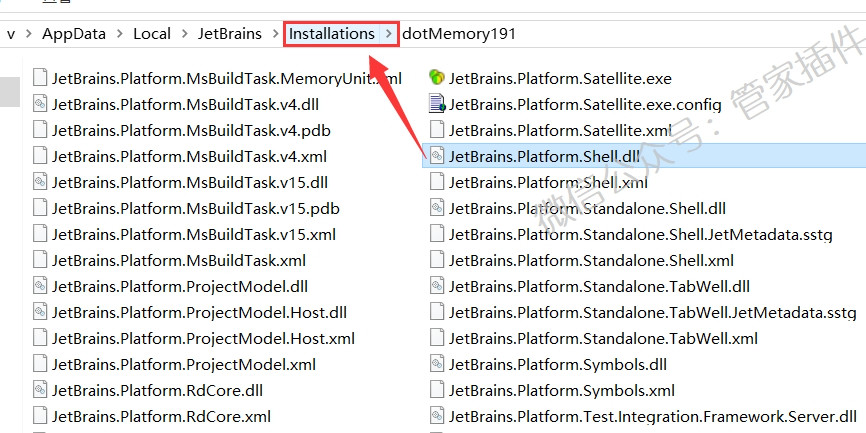Viewport: 866px width, 433px height.
Task: Click the Symbols.dll file icon
Action: tap(437, 365)
